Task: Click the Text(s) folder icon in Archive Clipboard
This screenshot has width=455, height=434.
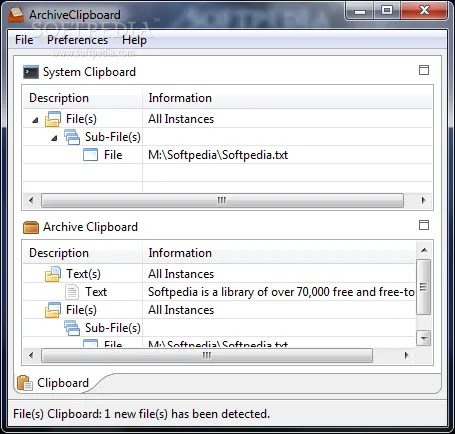Action: coord(53,274)
